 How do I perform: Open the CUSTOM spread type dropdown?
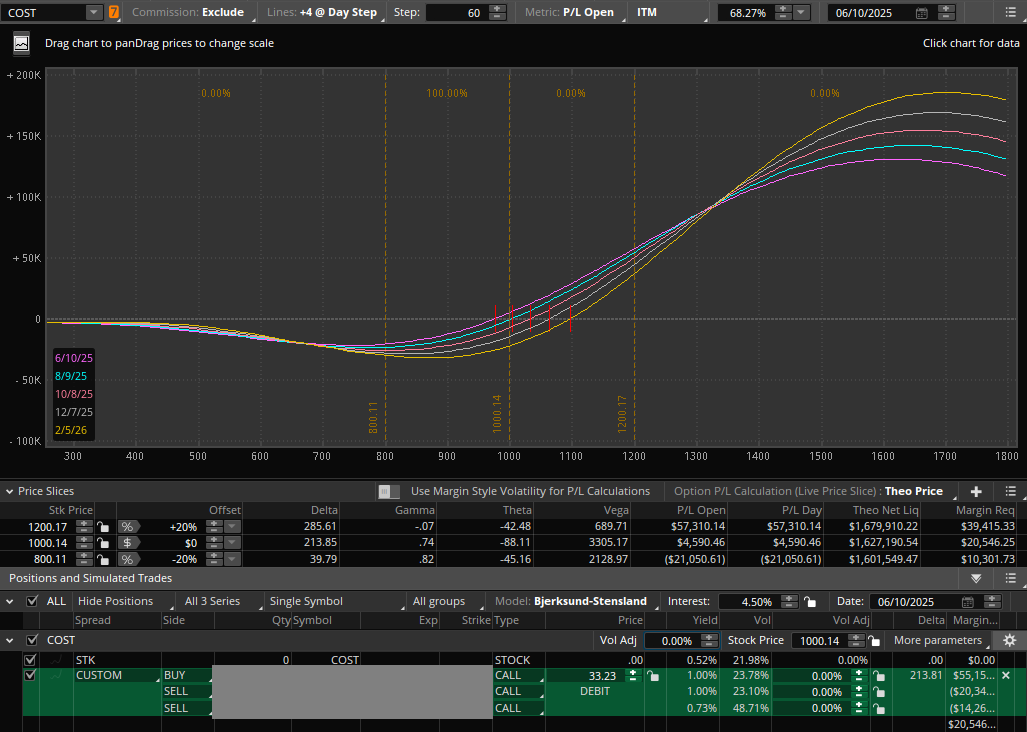click(x=117, y=675)
